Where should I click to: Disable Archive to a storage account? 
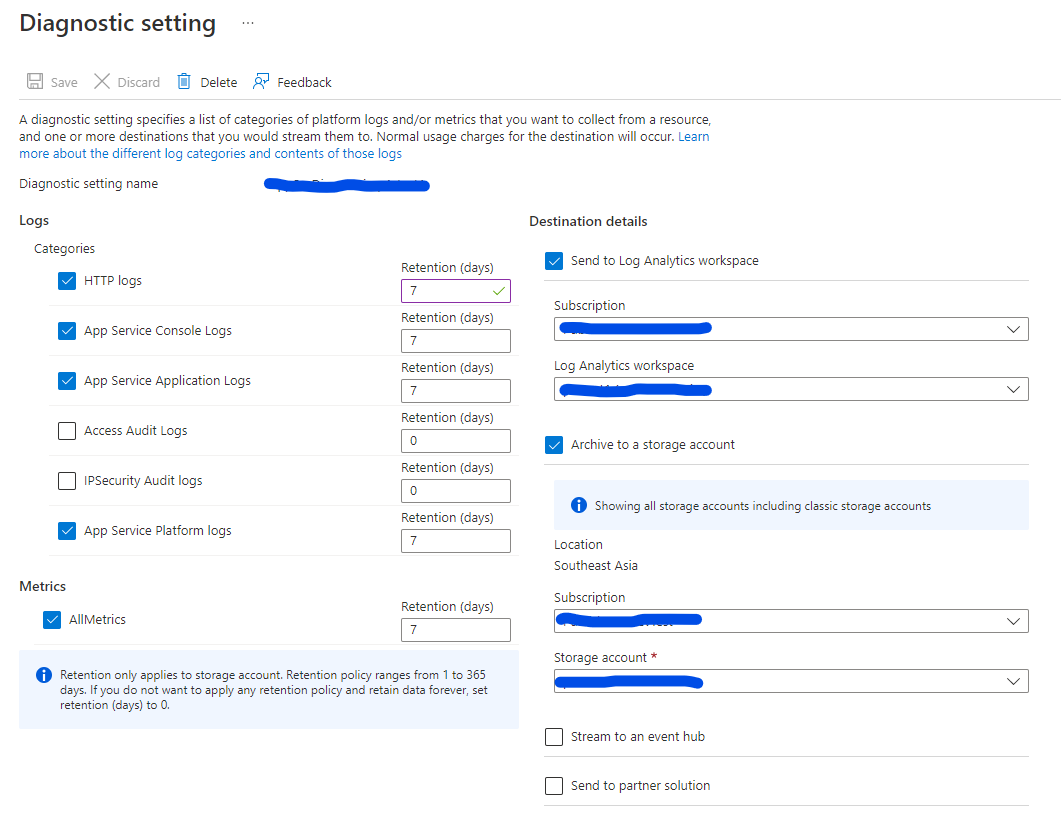coord(554,444)
